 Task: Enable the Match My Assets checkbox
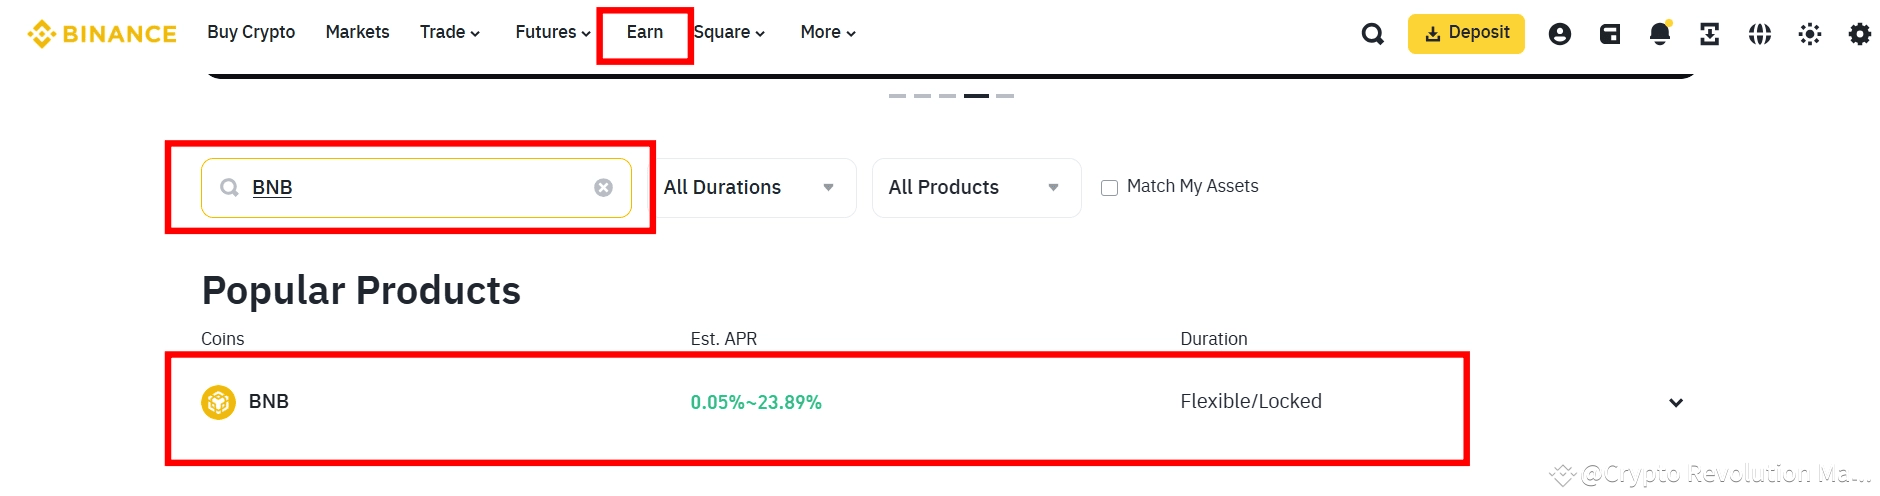pos(1109,188)
